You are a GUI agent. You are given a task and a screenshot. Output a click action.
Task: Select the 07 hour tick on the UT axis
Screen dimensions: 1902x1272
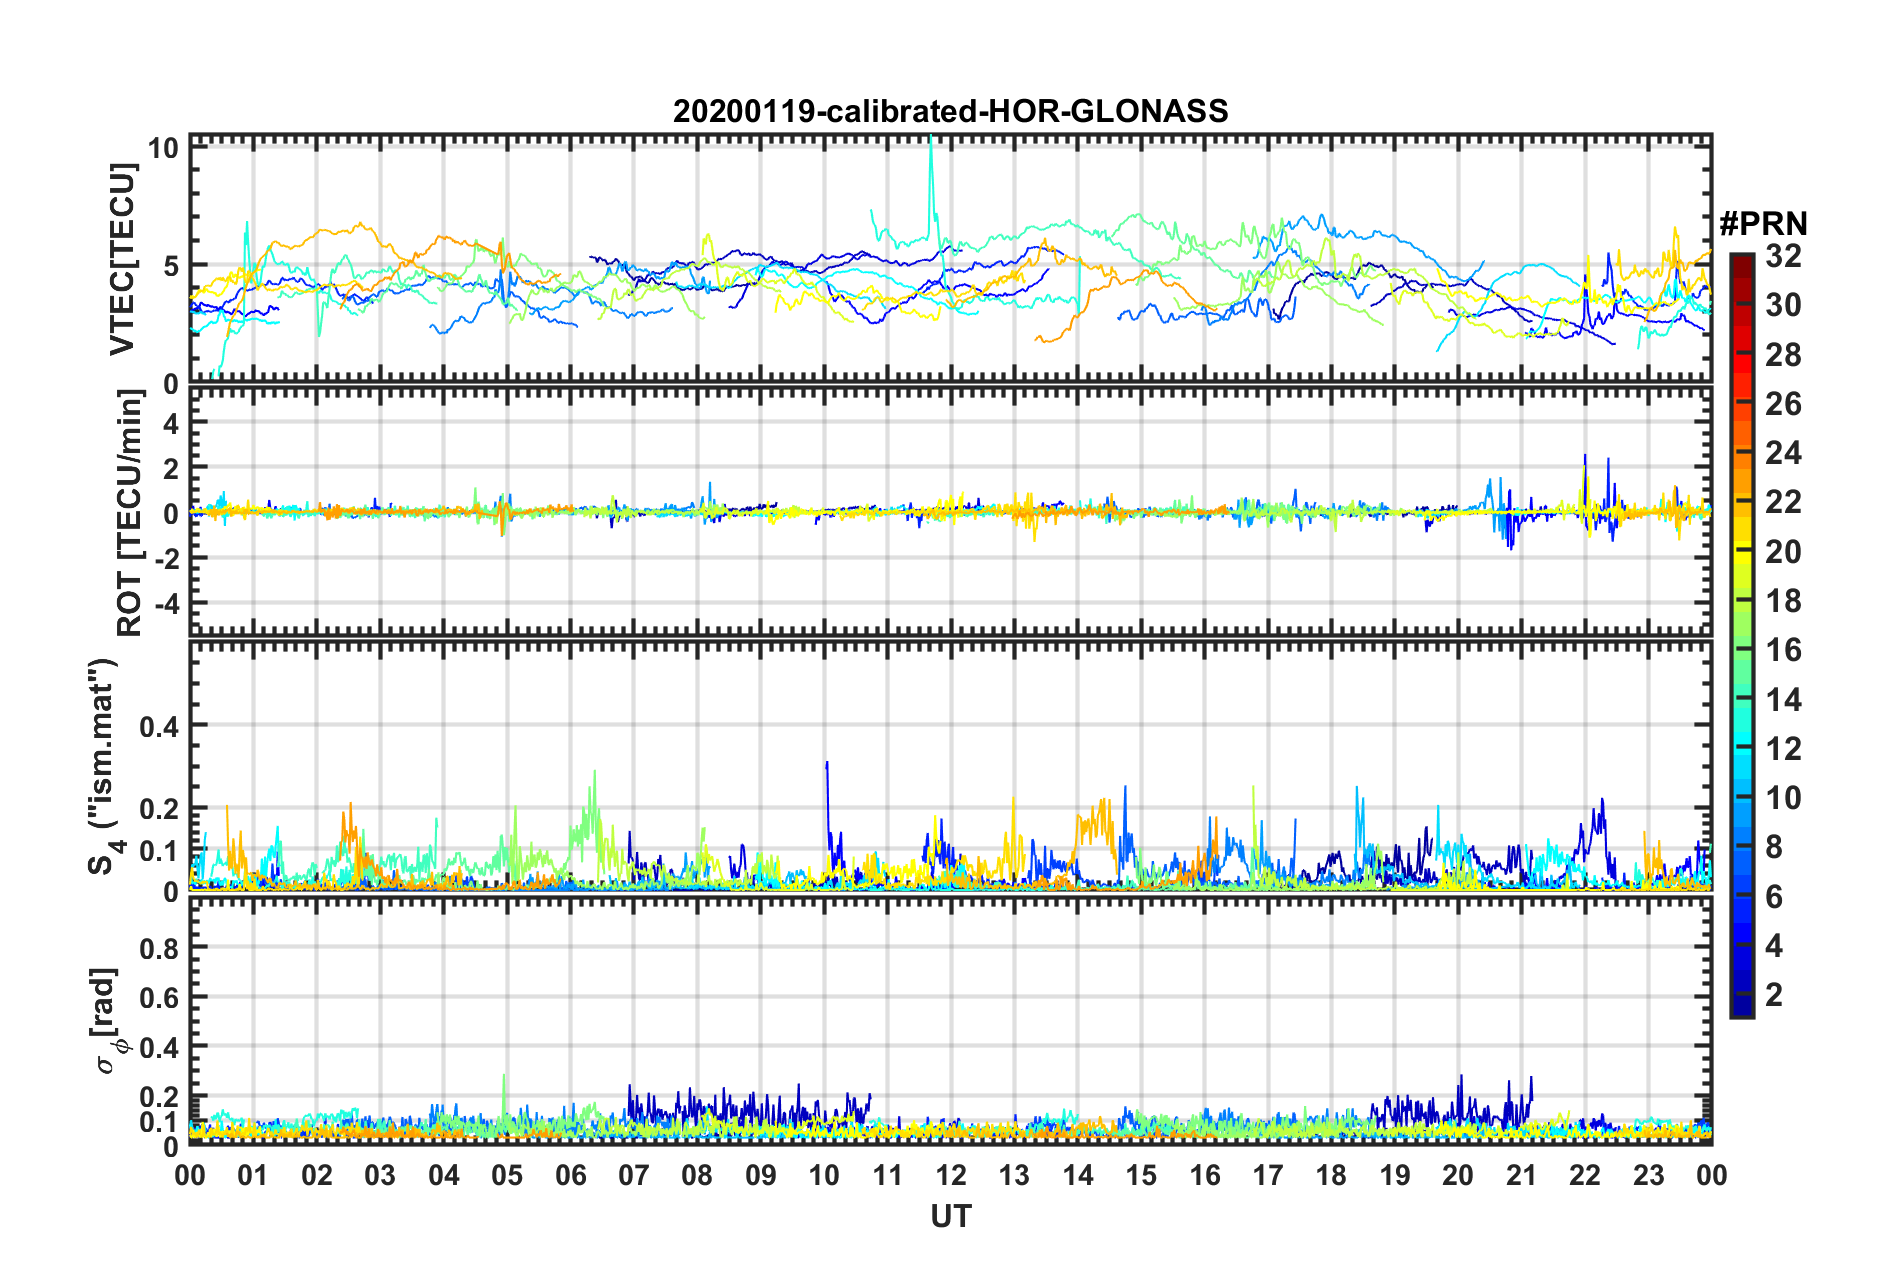(x=634, y=1175)
